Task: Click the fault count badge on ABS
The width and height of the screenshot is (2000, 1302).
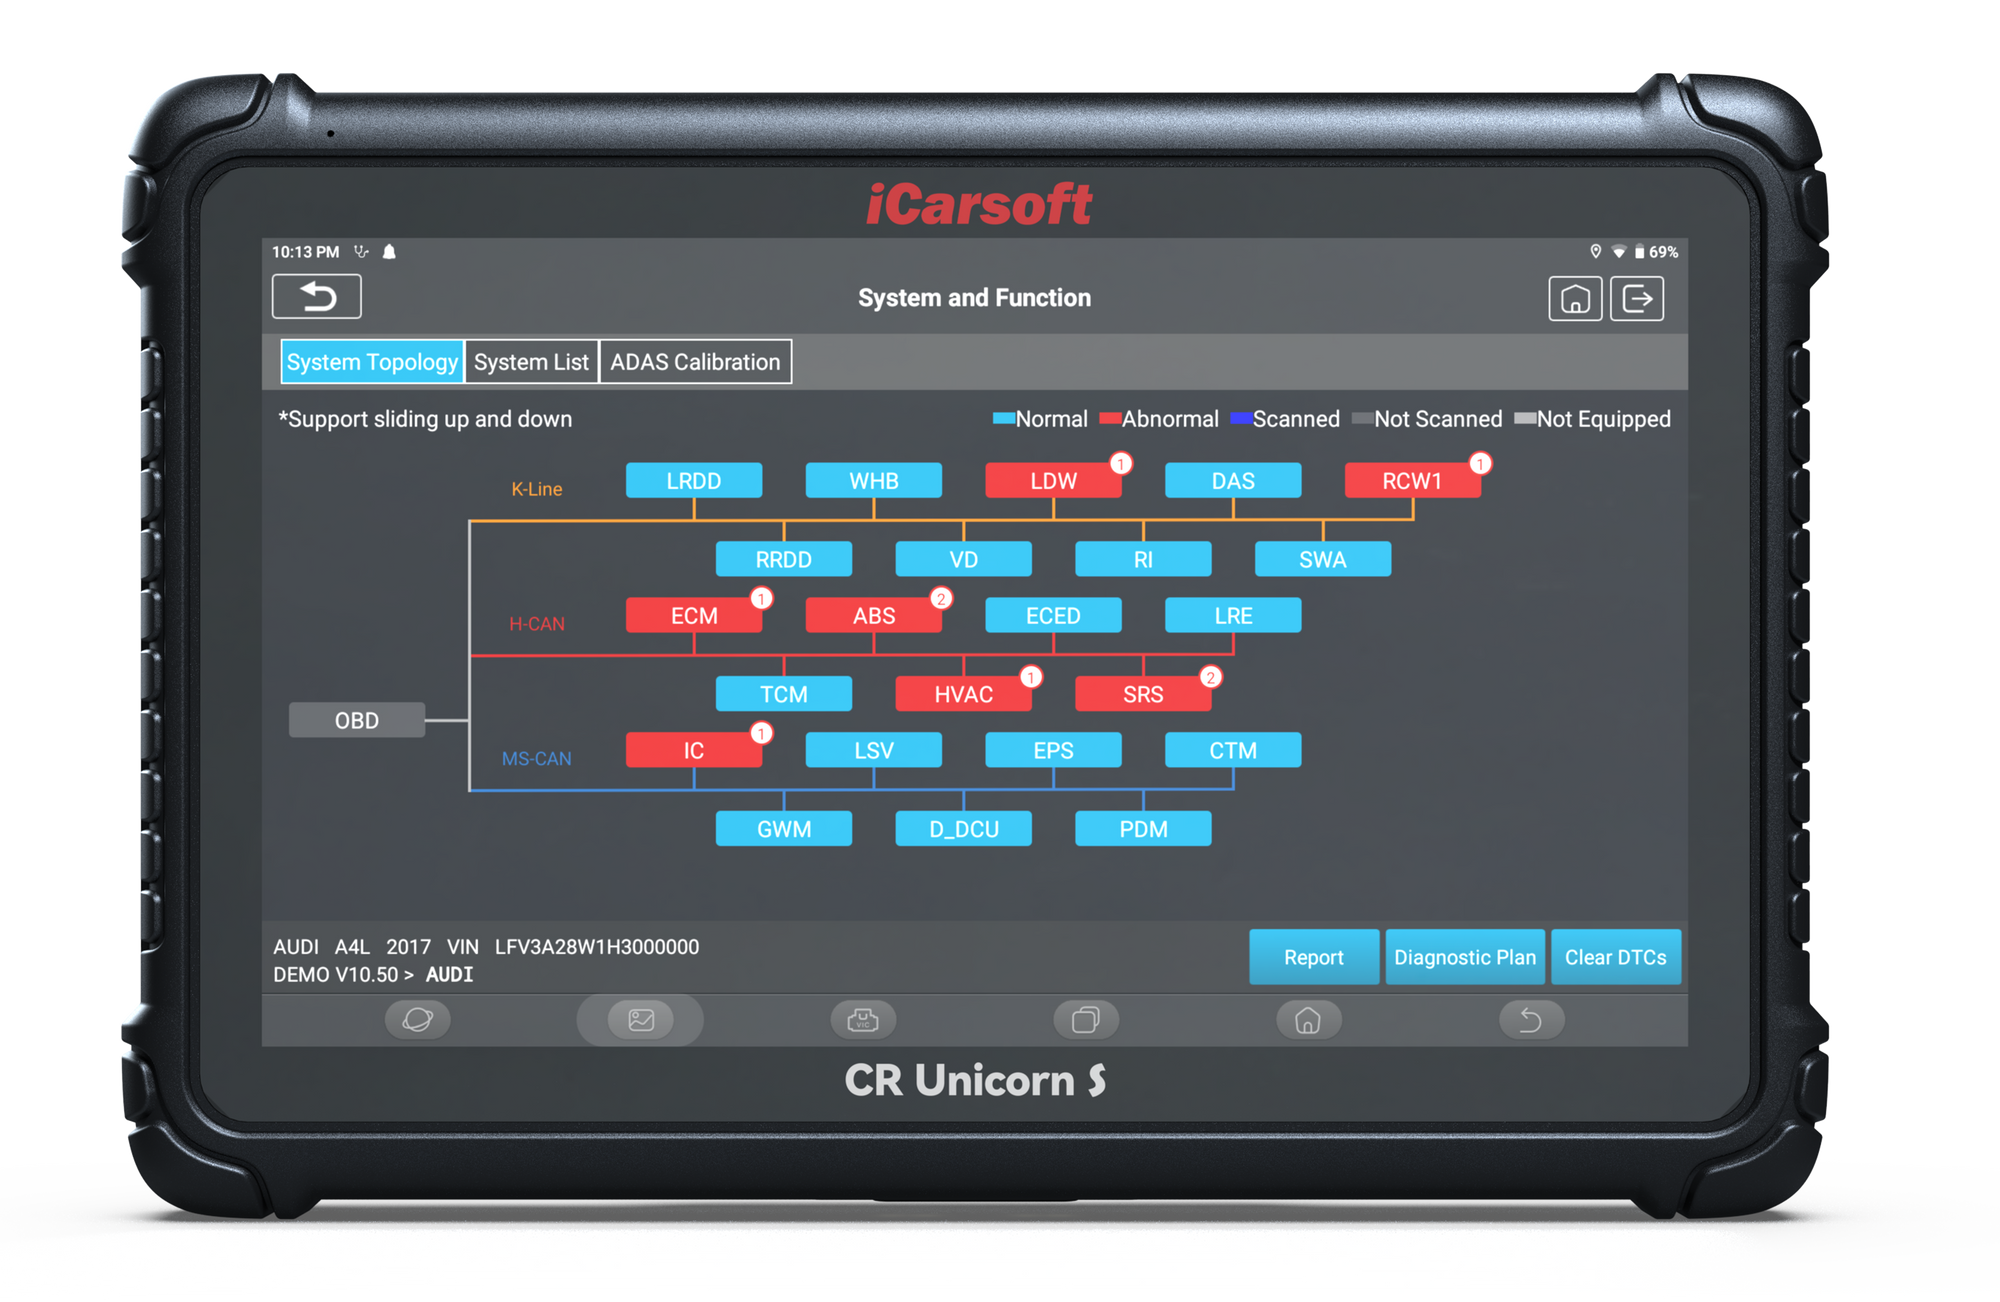Action: 941,598
